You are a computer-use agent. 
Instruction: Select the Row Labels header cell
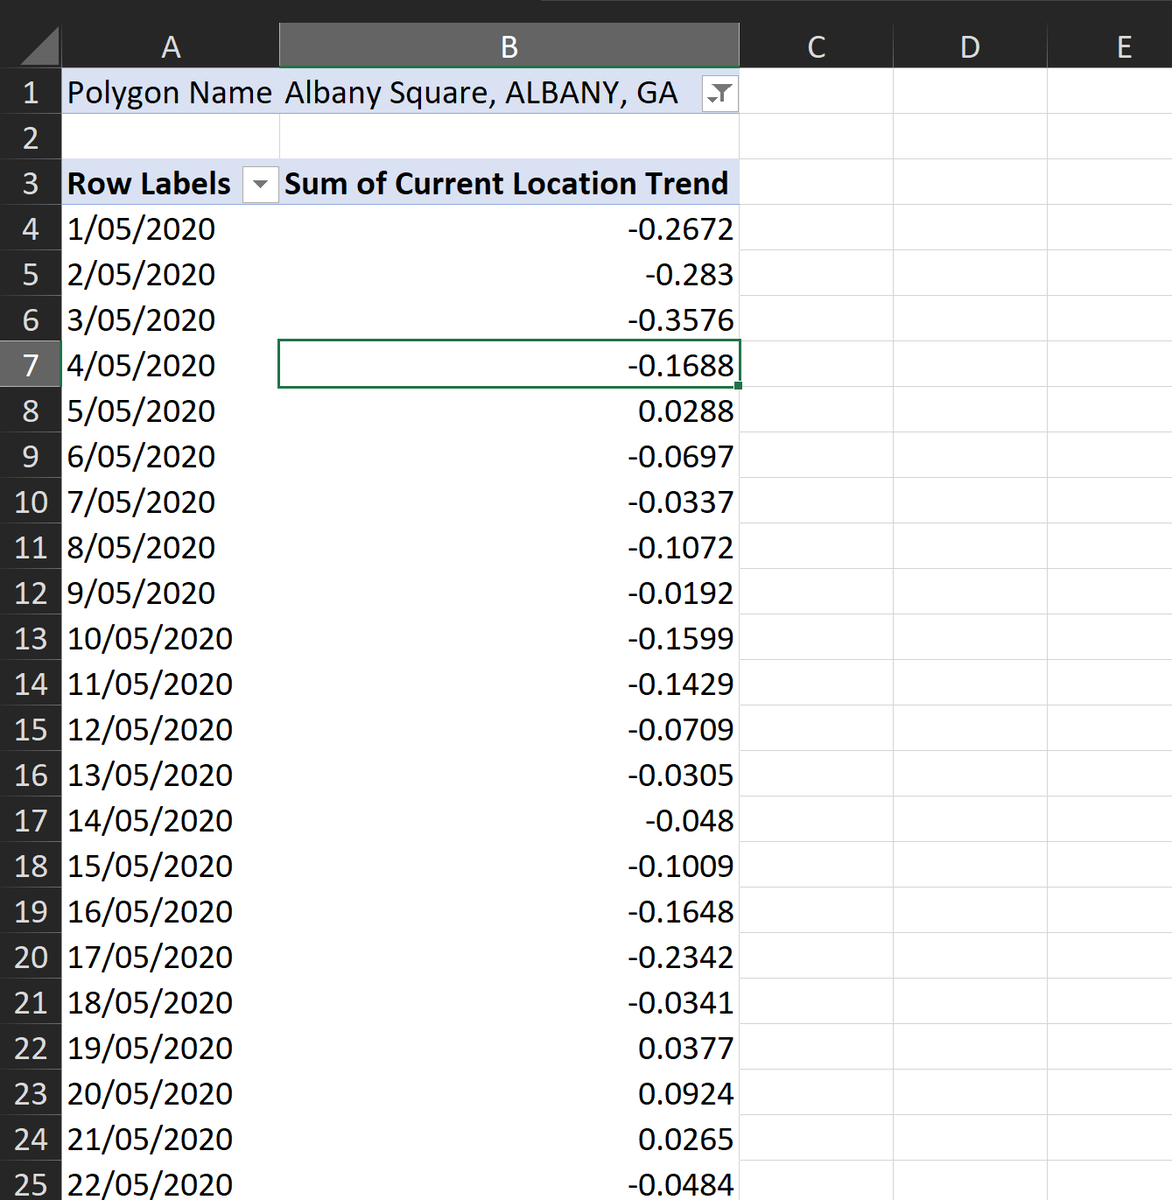click(x=148, y=184)
